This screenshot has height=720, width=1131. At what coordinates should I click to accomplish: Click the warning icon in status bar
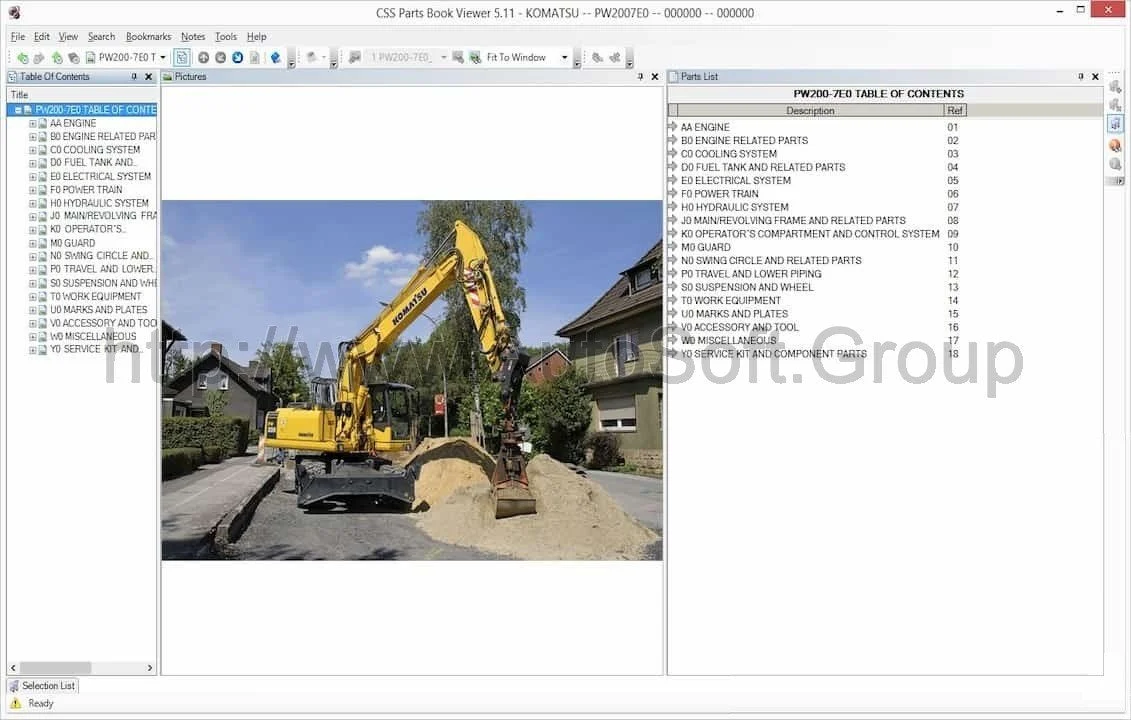(x=15, y=703)
